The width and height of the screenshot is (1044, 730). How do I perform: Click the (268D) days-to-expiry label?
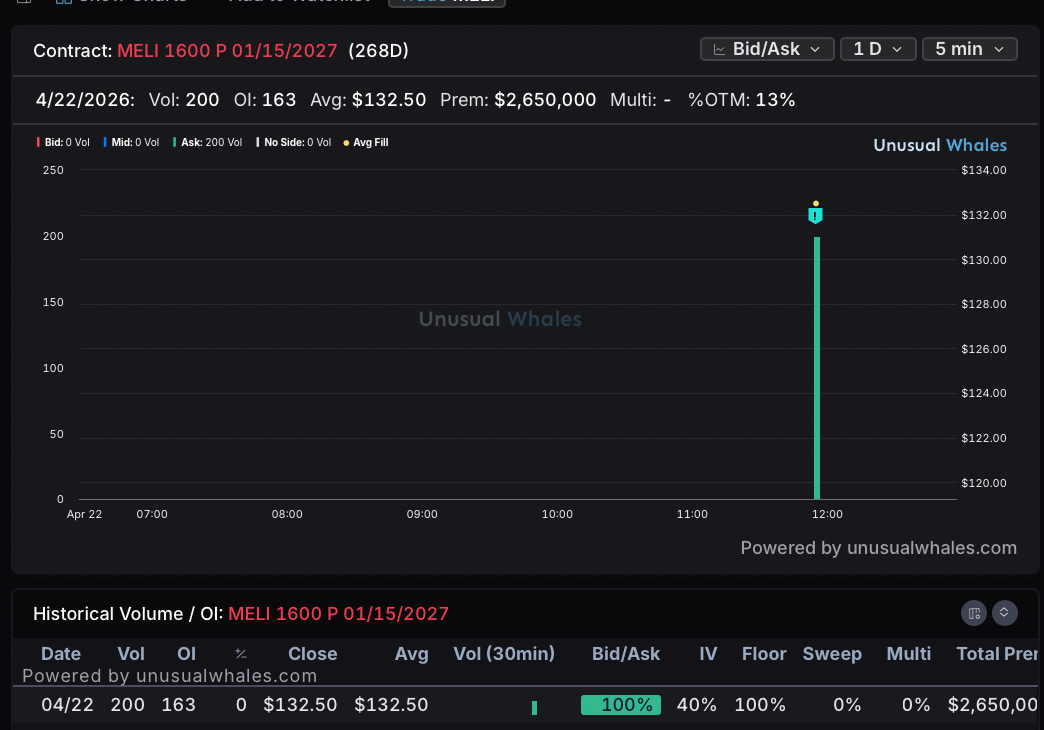pos(378,51)
